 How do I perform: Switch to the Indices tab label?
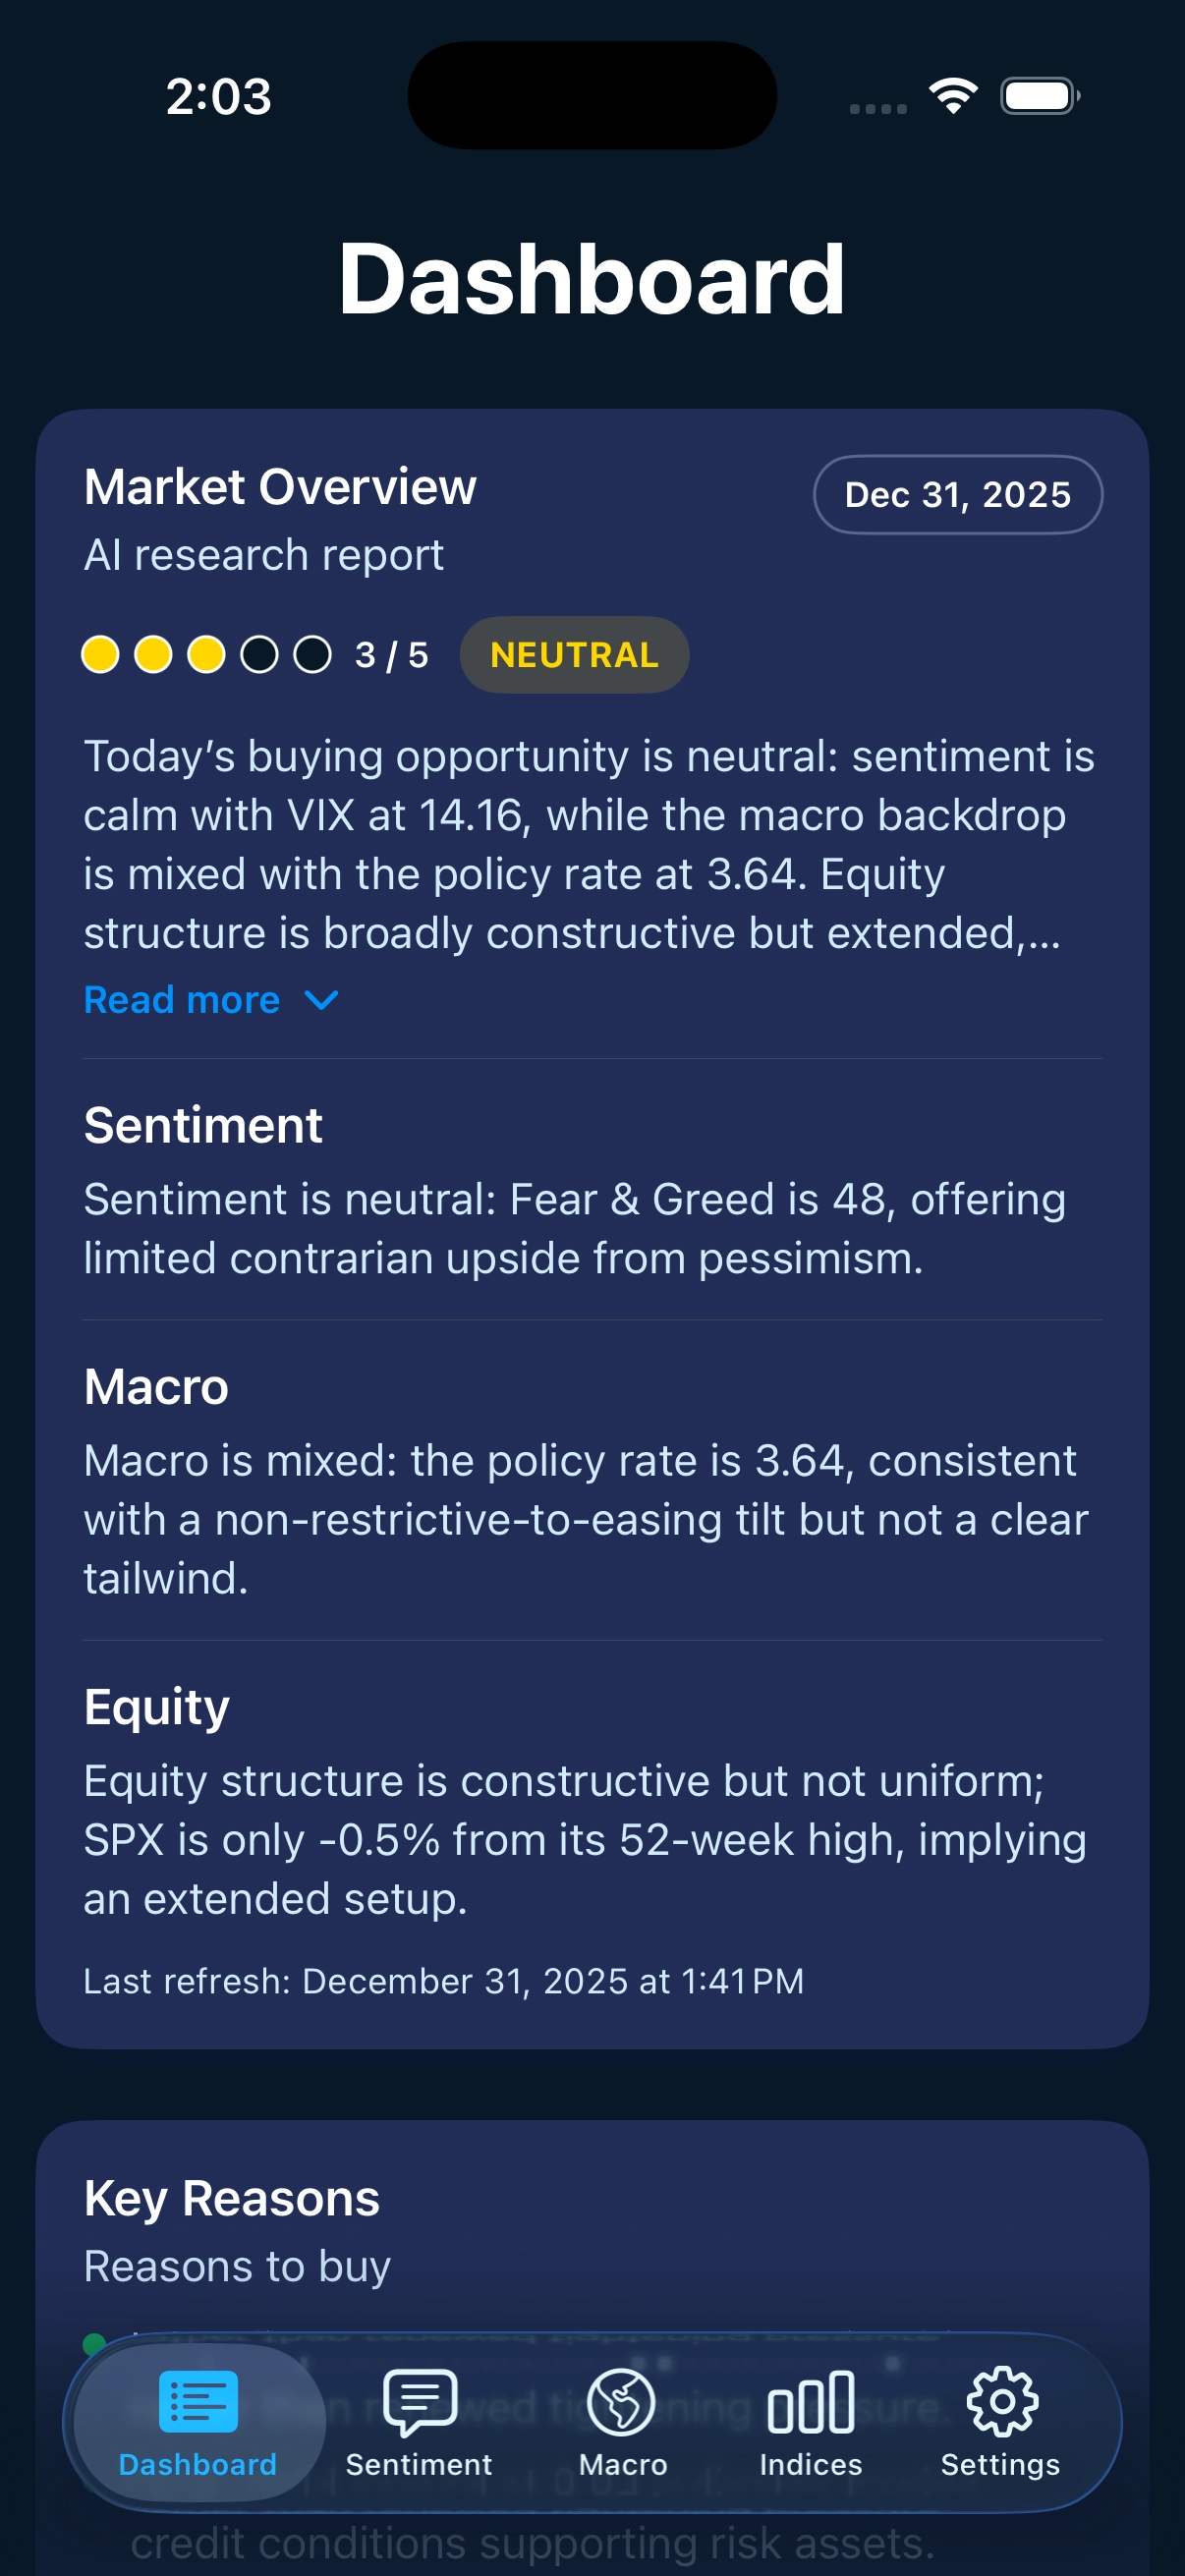(x=811, y=2465)
